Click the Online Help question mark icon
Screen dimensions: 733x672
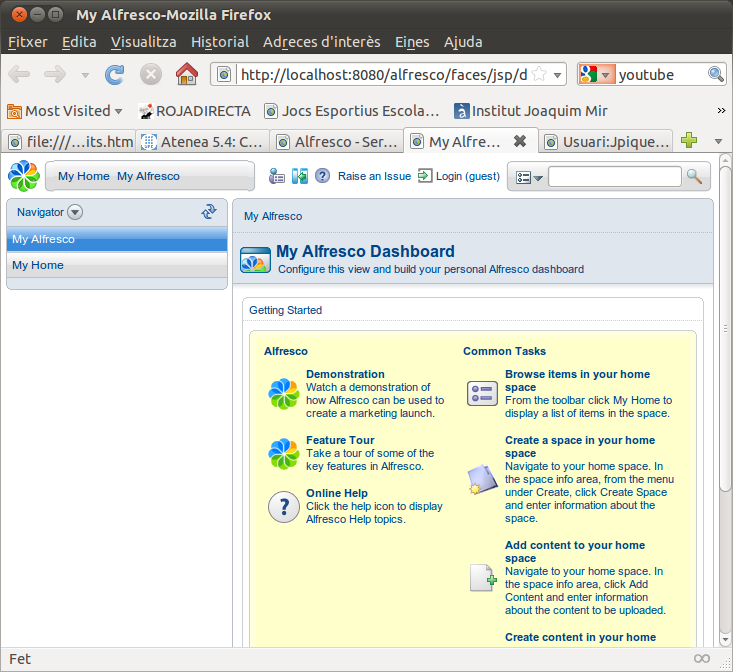point(284,507)
